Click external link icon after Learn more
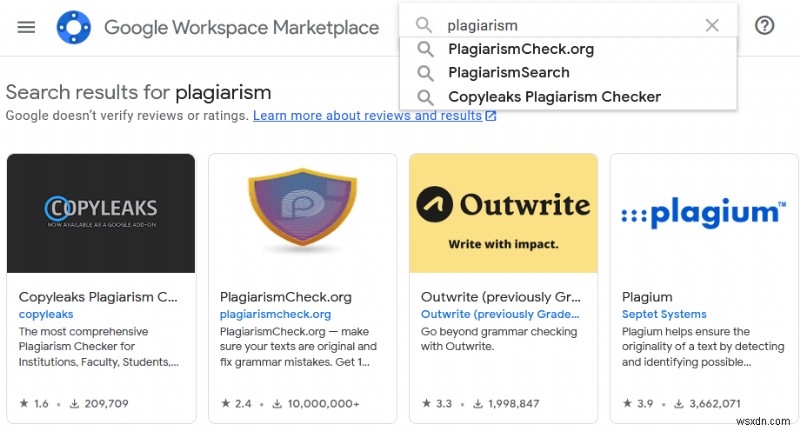 point(491,116)
